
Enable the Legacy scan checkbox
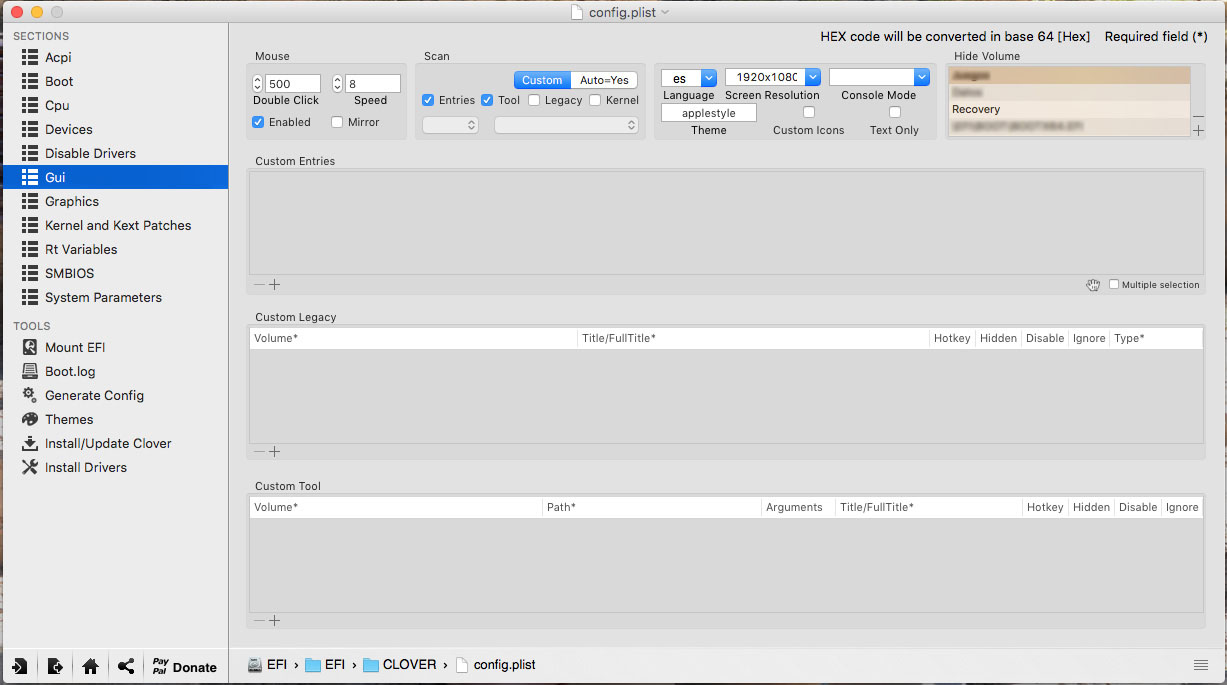click(x=534, y=100)
